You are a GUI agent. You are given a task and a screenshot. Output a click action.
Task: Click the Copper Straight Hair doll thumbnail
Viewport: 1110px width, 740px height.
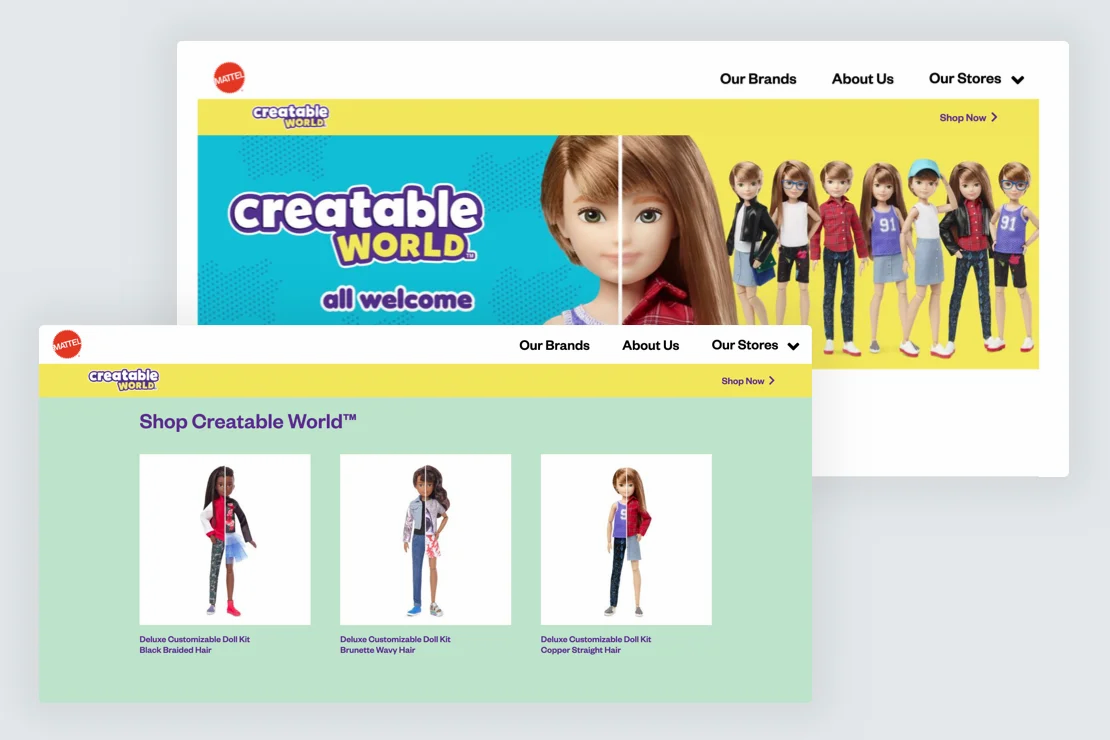point(626,539)
